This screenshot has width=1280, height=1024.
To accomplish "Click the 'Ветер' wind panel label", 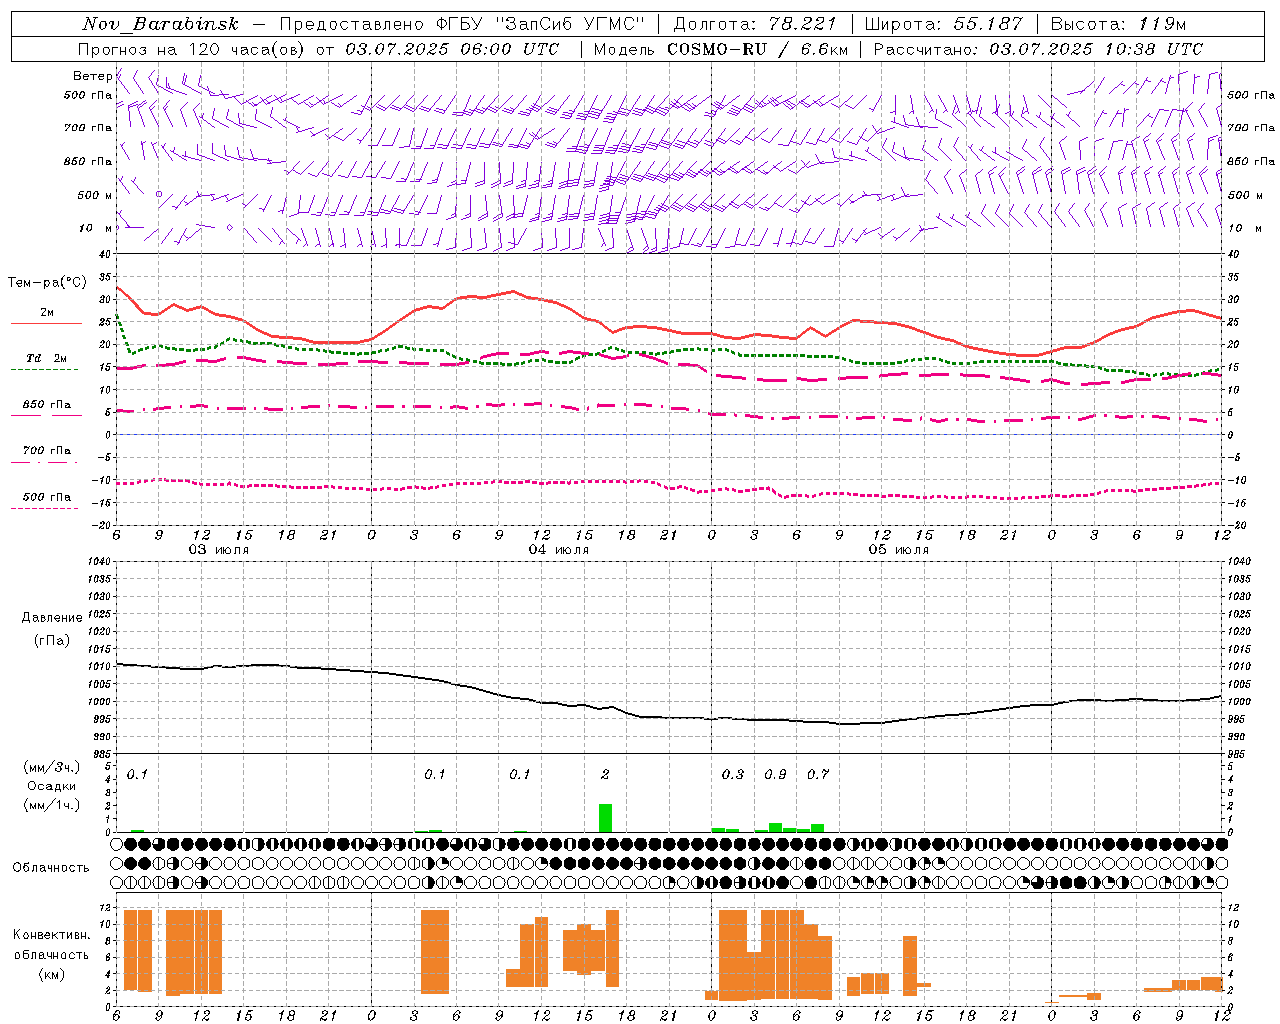I will (x=92, y=76).
